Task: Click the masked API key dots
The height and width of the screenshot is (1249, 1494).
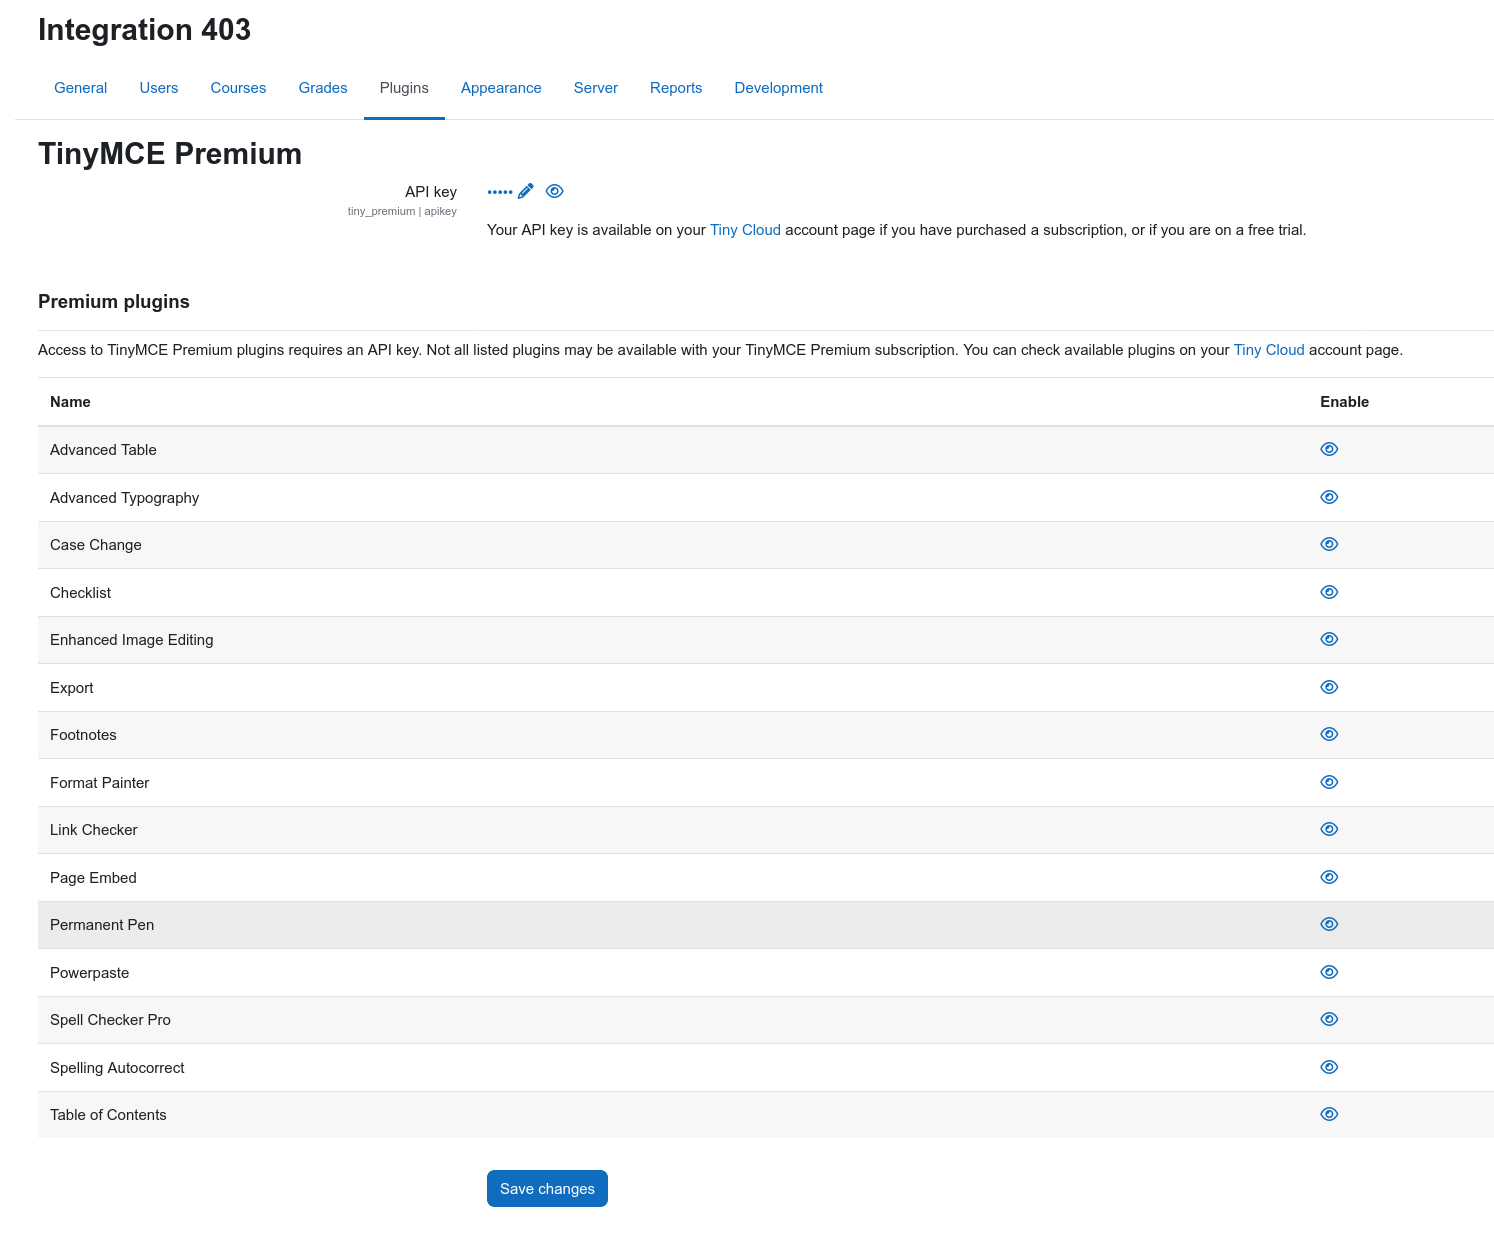Action: coord(500,192)
